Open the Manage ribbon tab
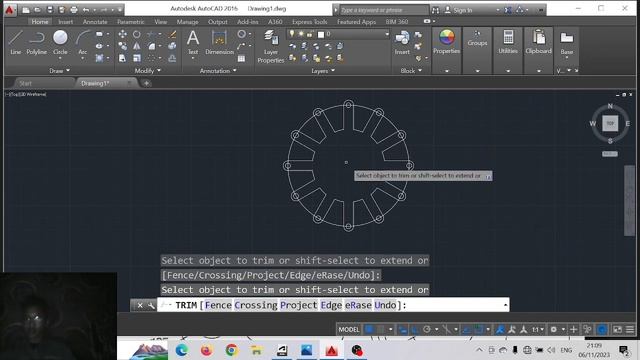Viewport: 640px width, 360px height. [x=187, y=22]
